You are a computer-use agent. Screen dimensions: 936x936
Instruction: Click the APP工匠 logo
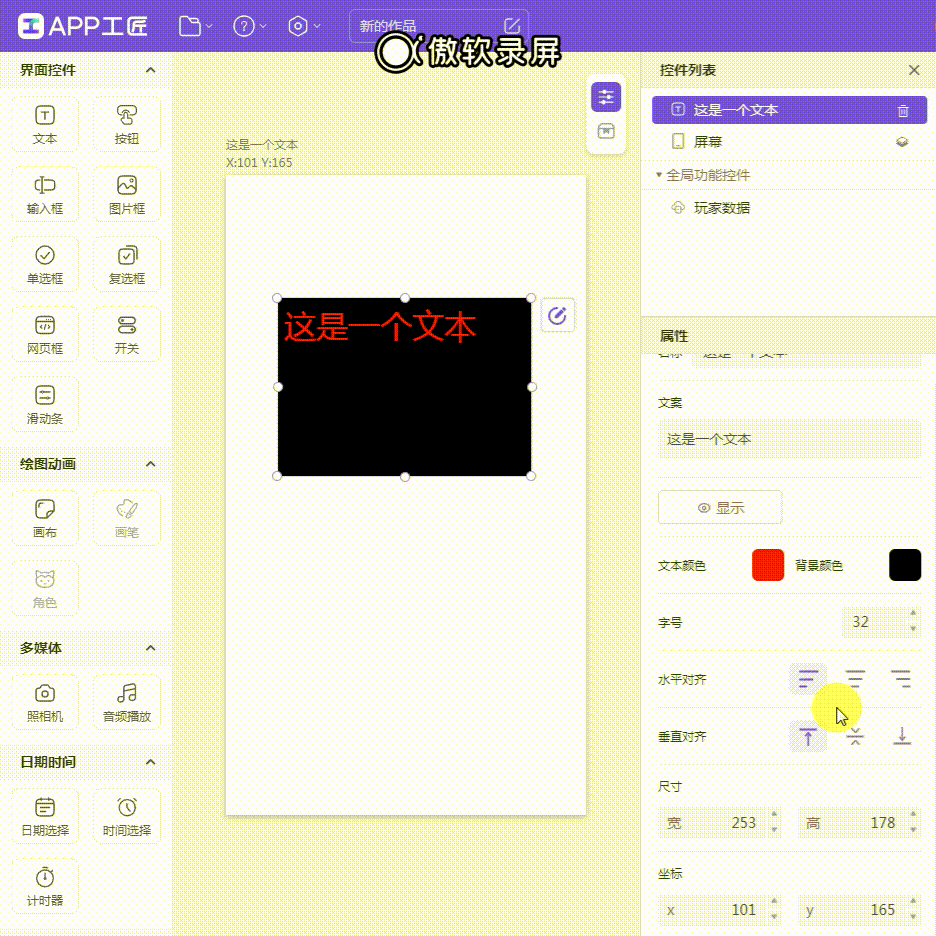[x=83, y=26]
